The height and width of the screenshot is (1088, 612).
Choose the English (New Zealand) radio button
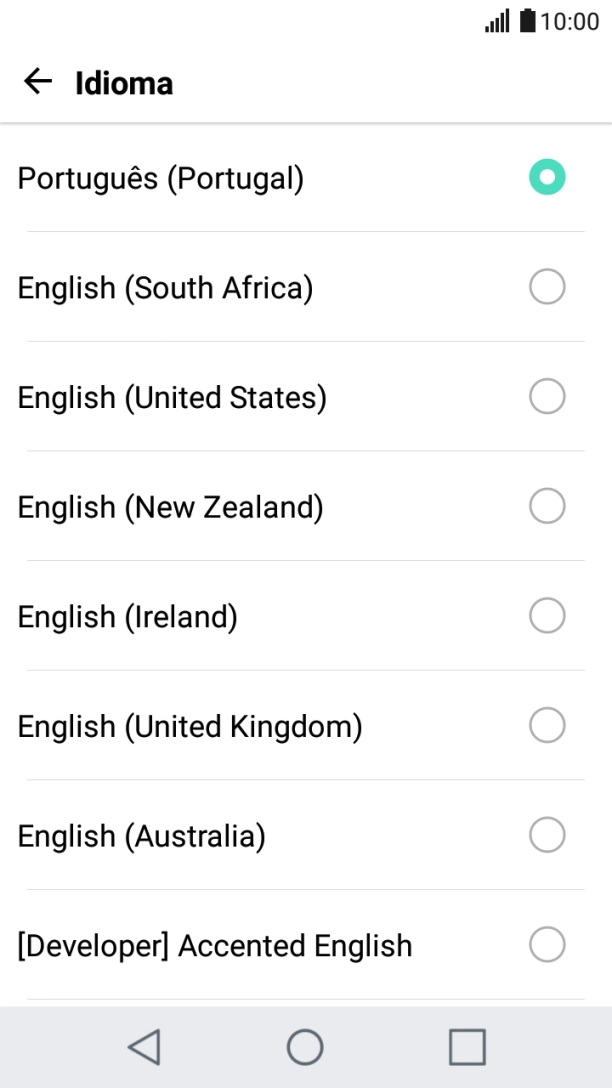[547, 507]
